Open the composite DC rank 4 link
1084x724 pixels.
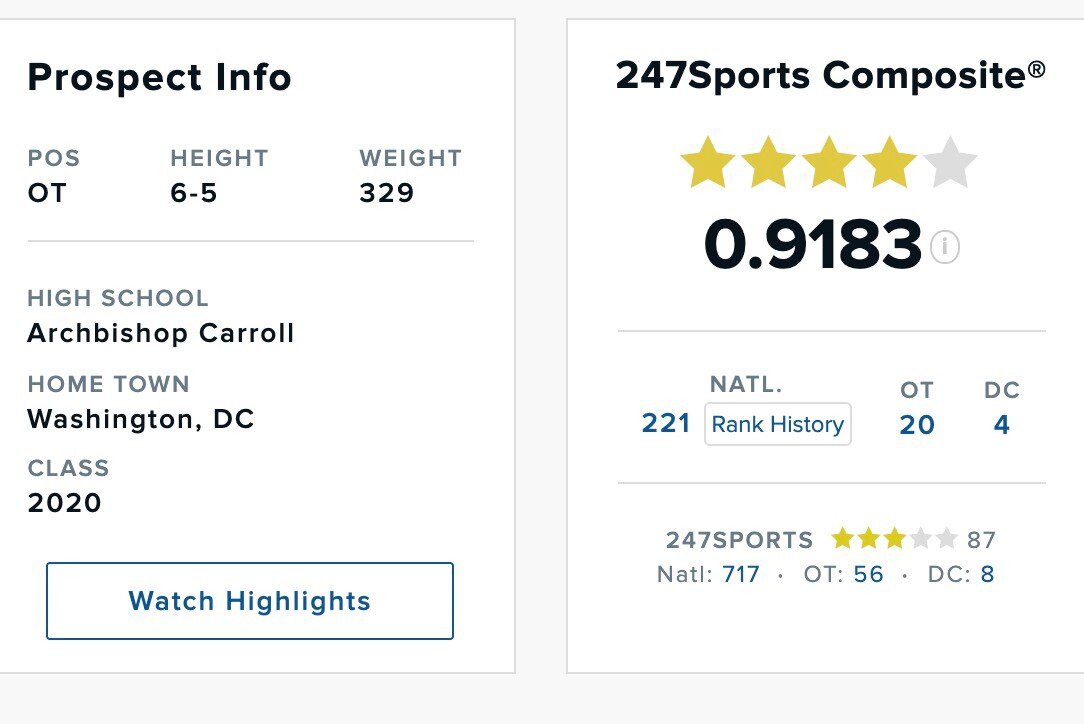[1002, 425]
